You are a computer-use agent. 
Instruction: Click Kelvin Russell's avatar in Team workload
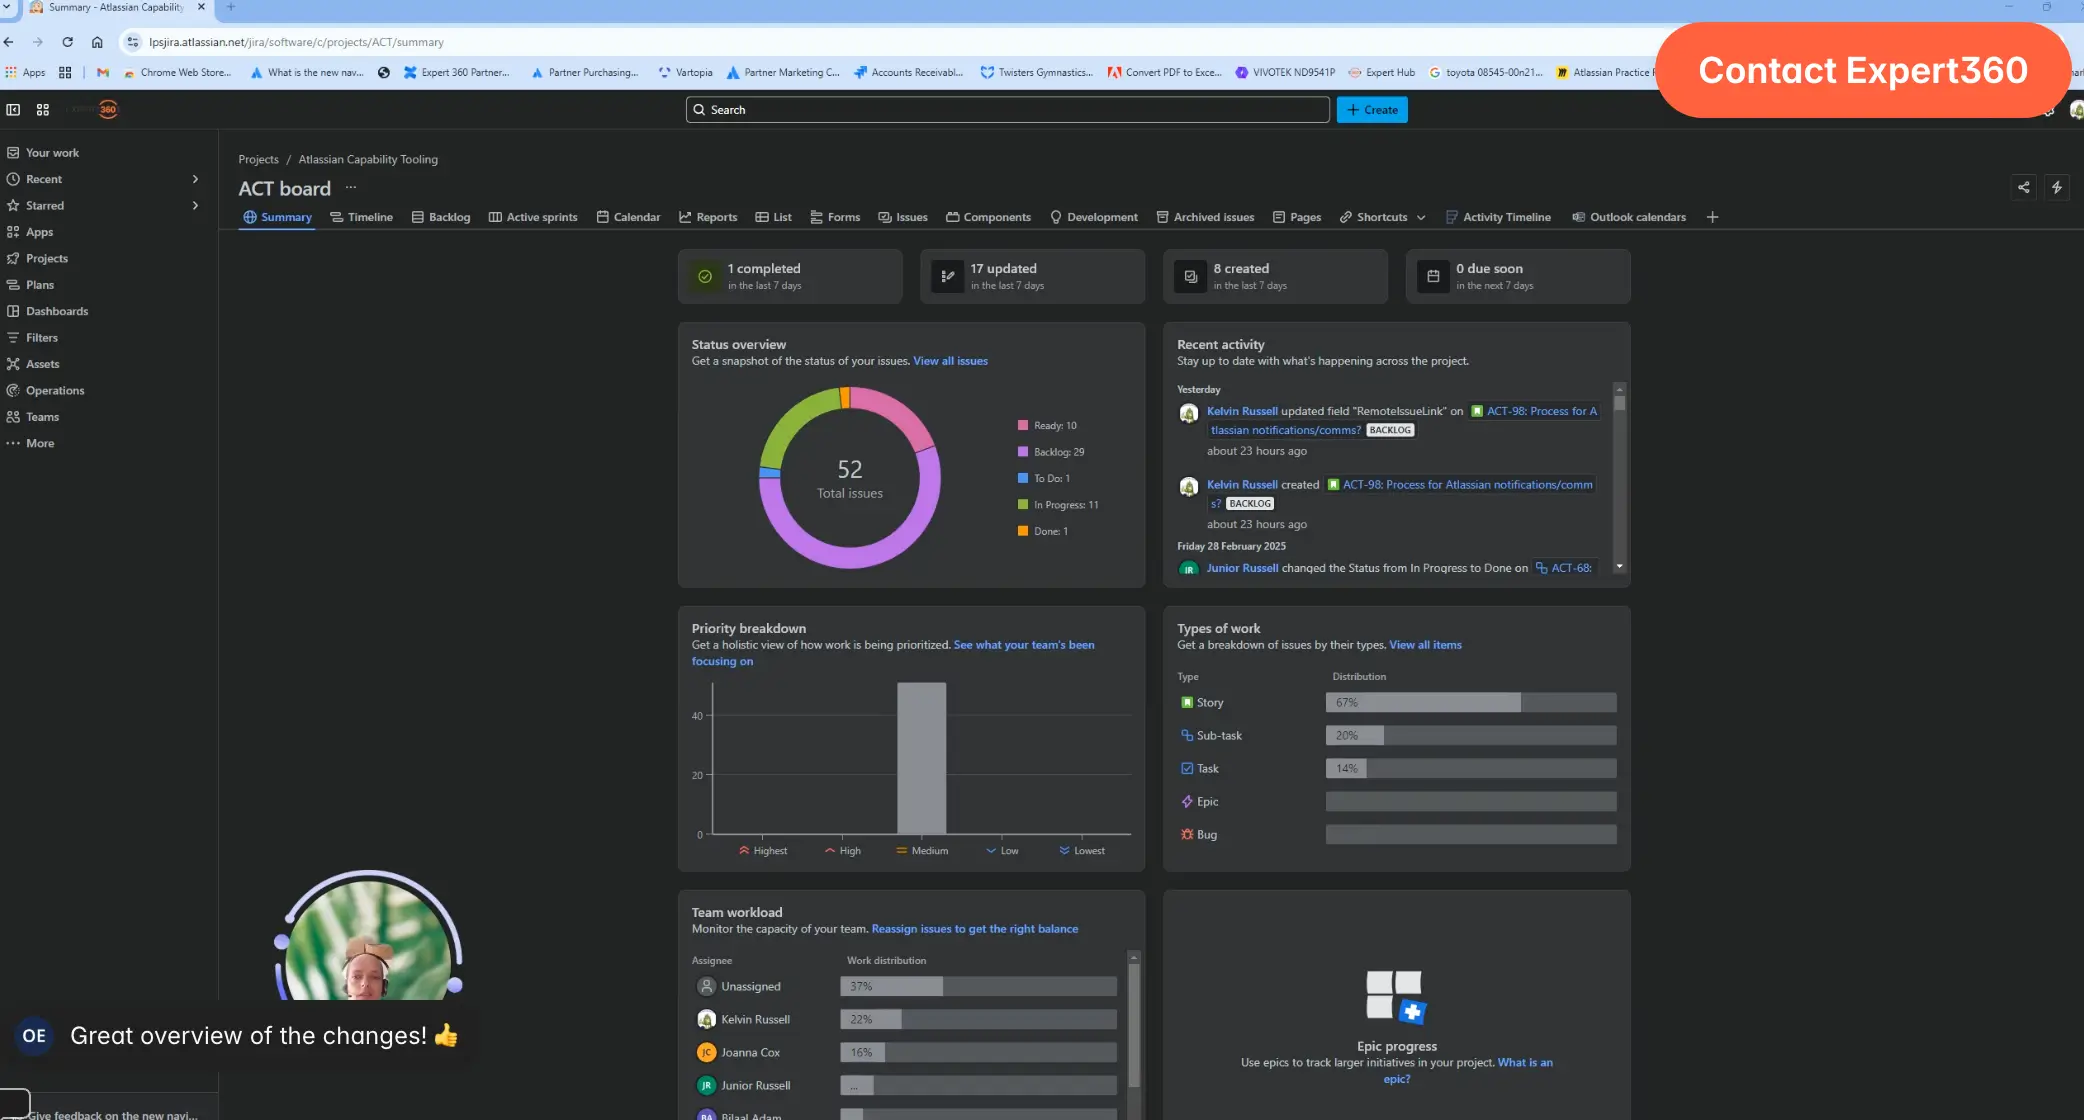(x=706, y=1020)
